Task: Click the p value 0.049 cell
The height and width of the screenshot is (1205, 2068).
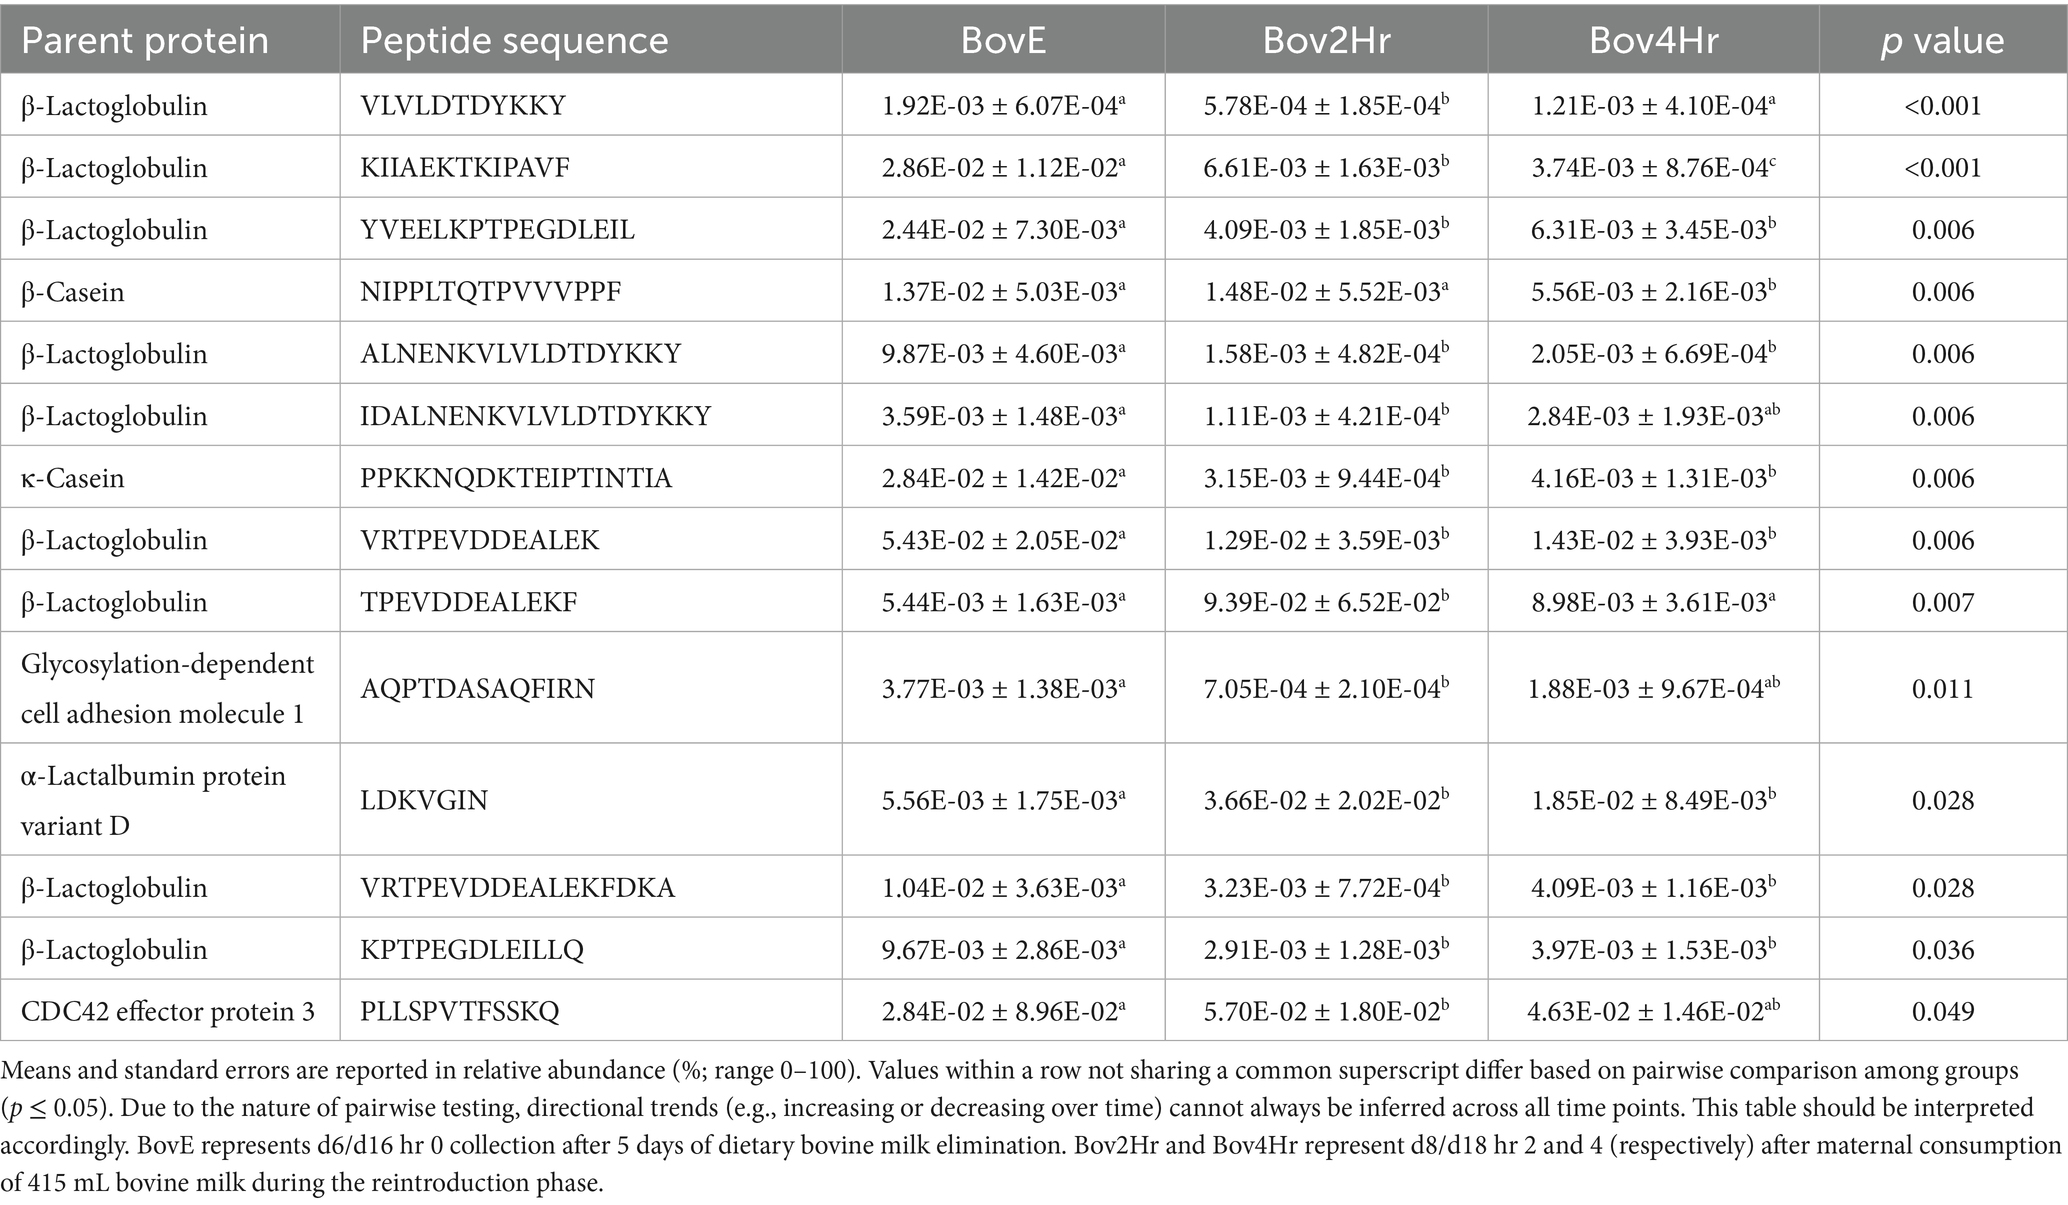Action: 1943,1011
